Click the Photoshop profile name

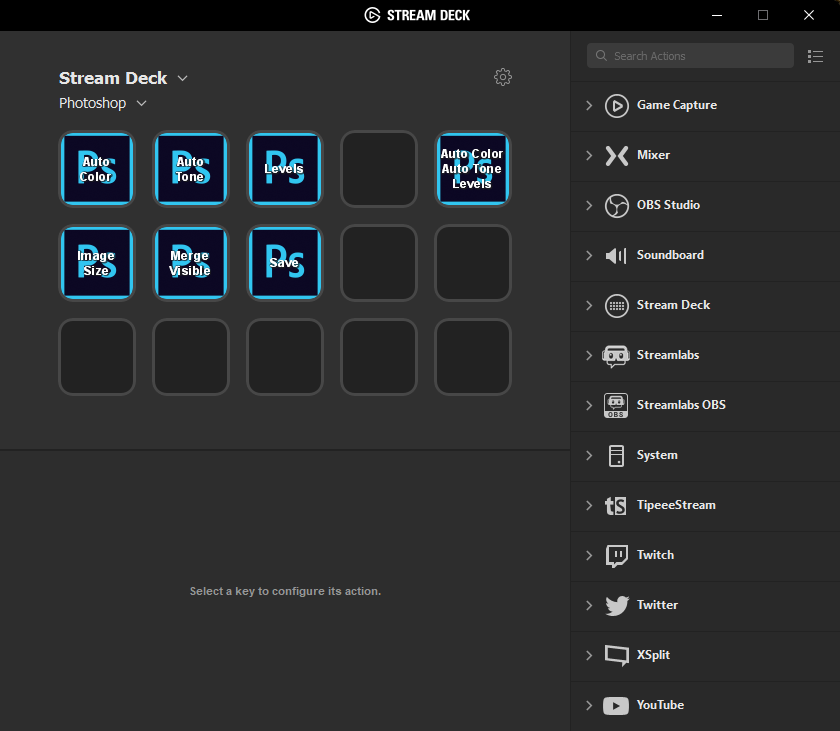pos(93,103)
